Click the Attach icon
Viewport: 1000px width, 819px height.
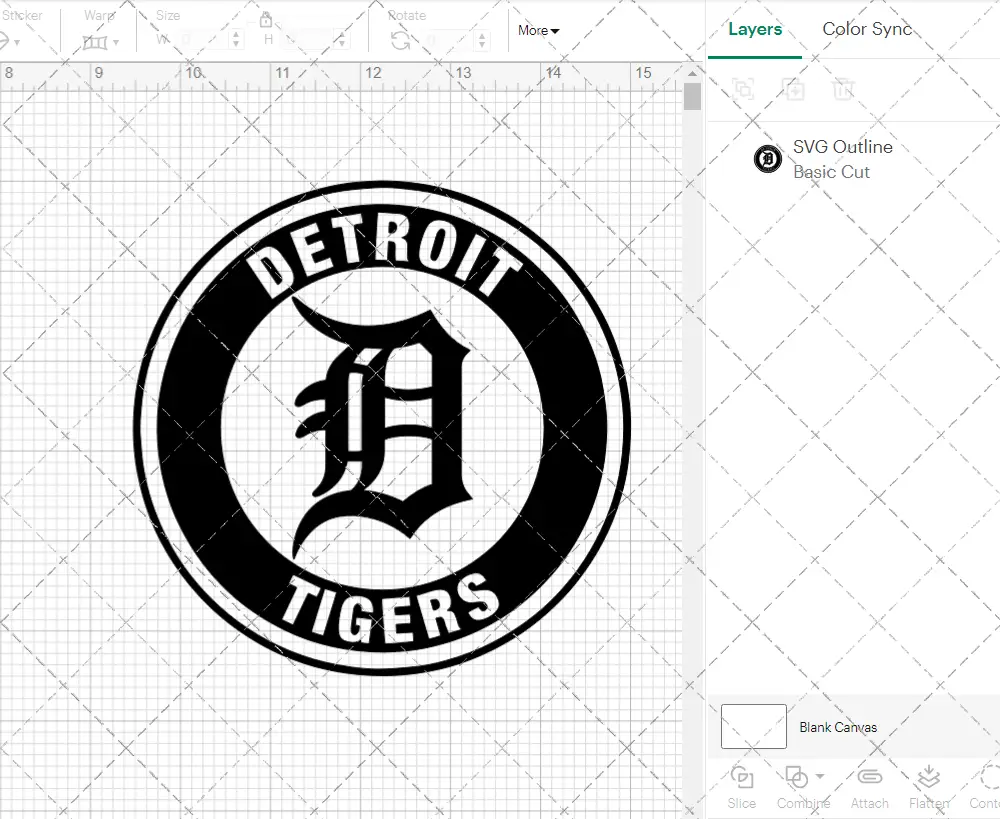pyautogui.click(x=869, y=789)
